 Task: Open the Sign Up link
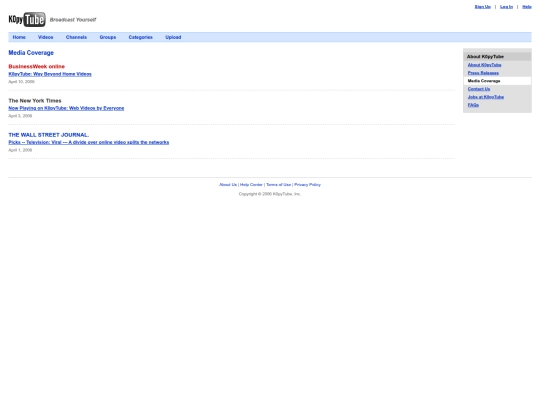[482, 7]
